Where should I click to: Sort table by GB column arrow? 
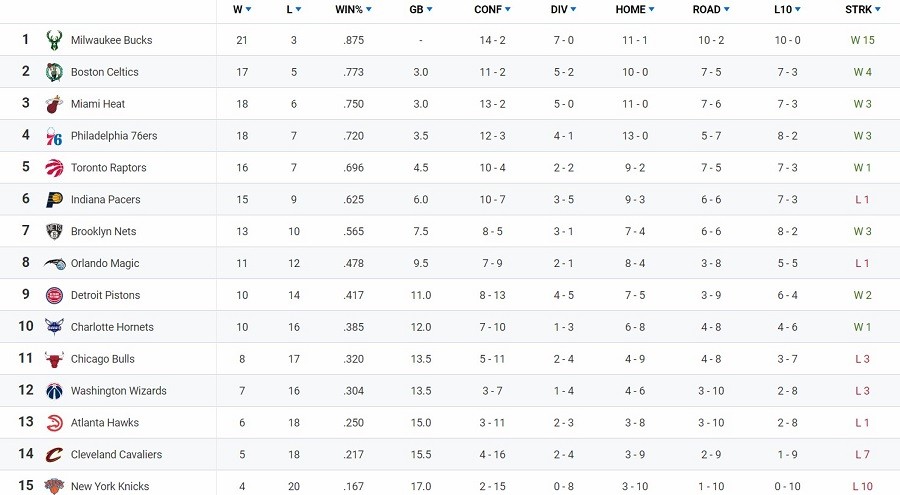[429, 10]
